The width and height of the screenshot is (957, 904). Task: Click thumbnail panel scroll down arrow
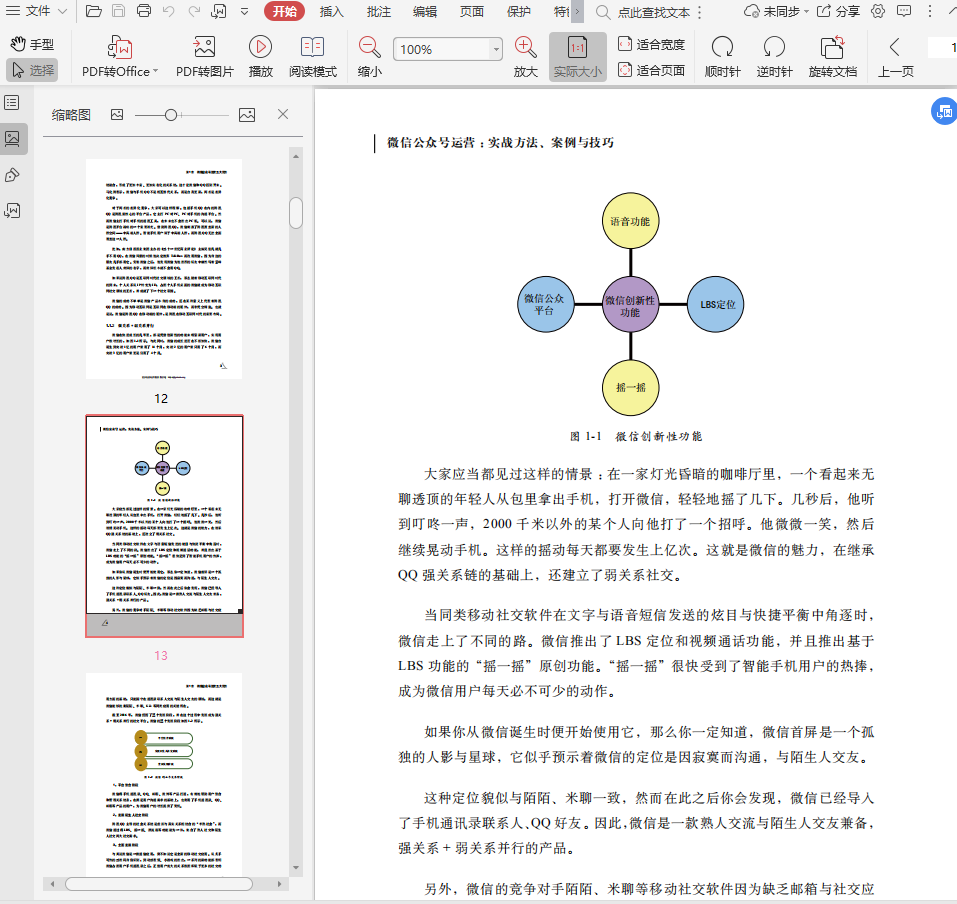[296, 867]
